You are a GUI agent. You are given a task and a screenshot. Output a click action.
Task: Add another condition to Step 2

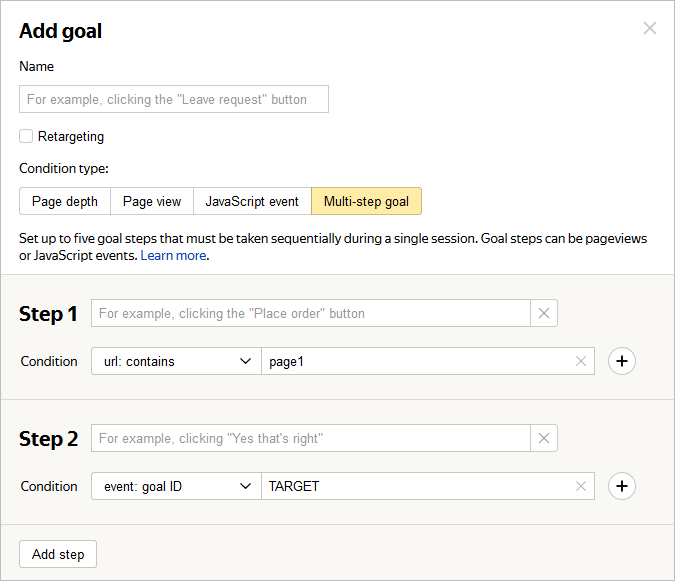click(x=622, y=486)
